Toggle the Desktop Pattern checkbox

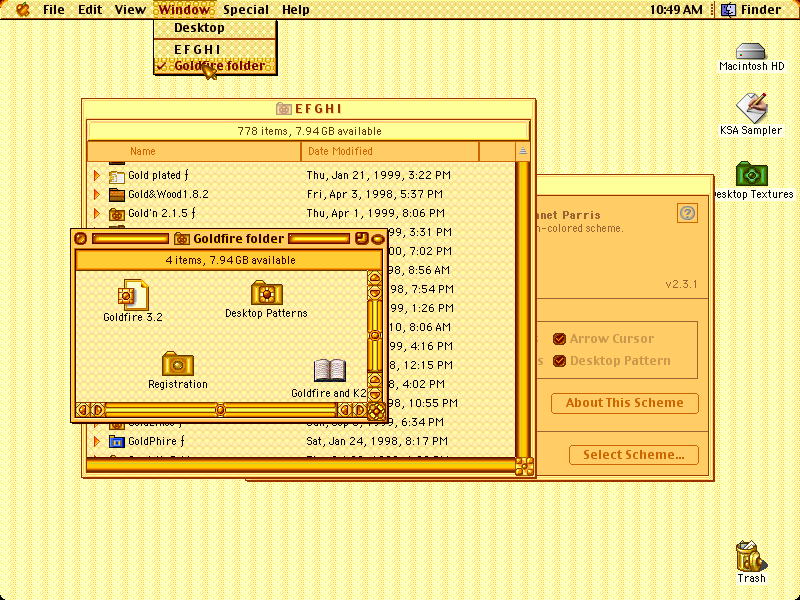pyautogui.click(x=559, y=361)
